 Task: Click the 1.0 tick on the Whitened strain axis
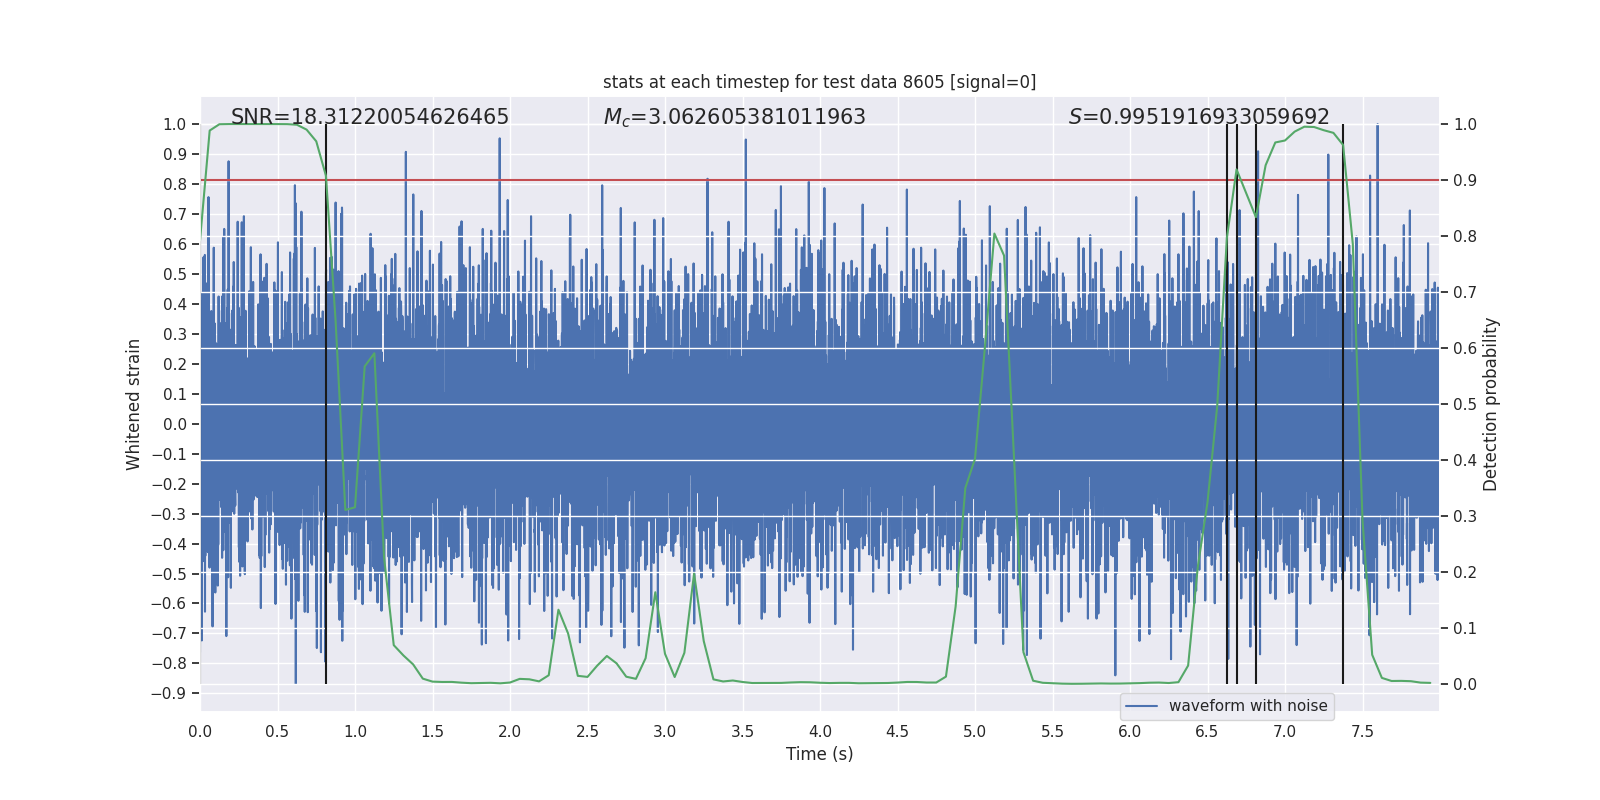(x=175, y=125)
